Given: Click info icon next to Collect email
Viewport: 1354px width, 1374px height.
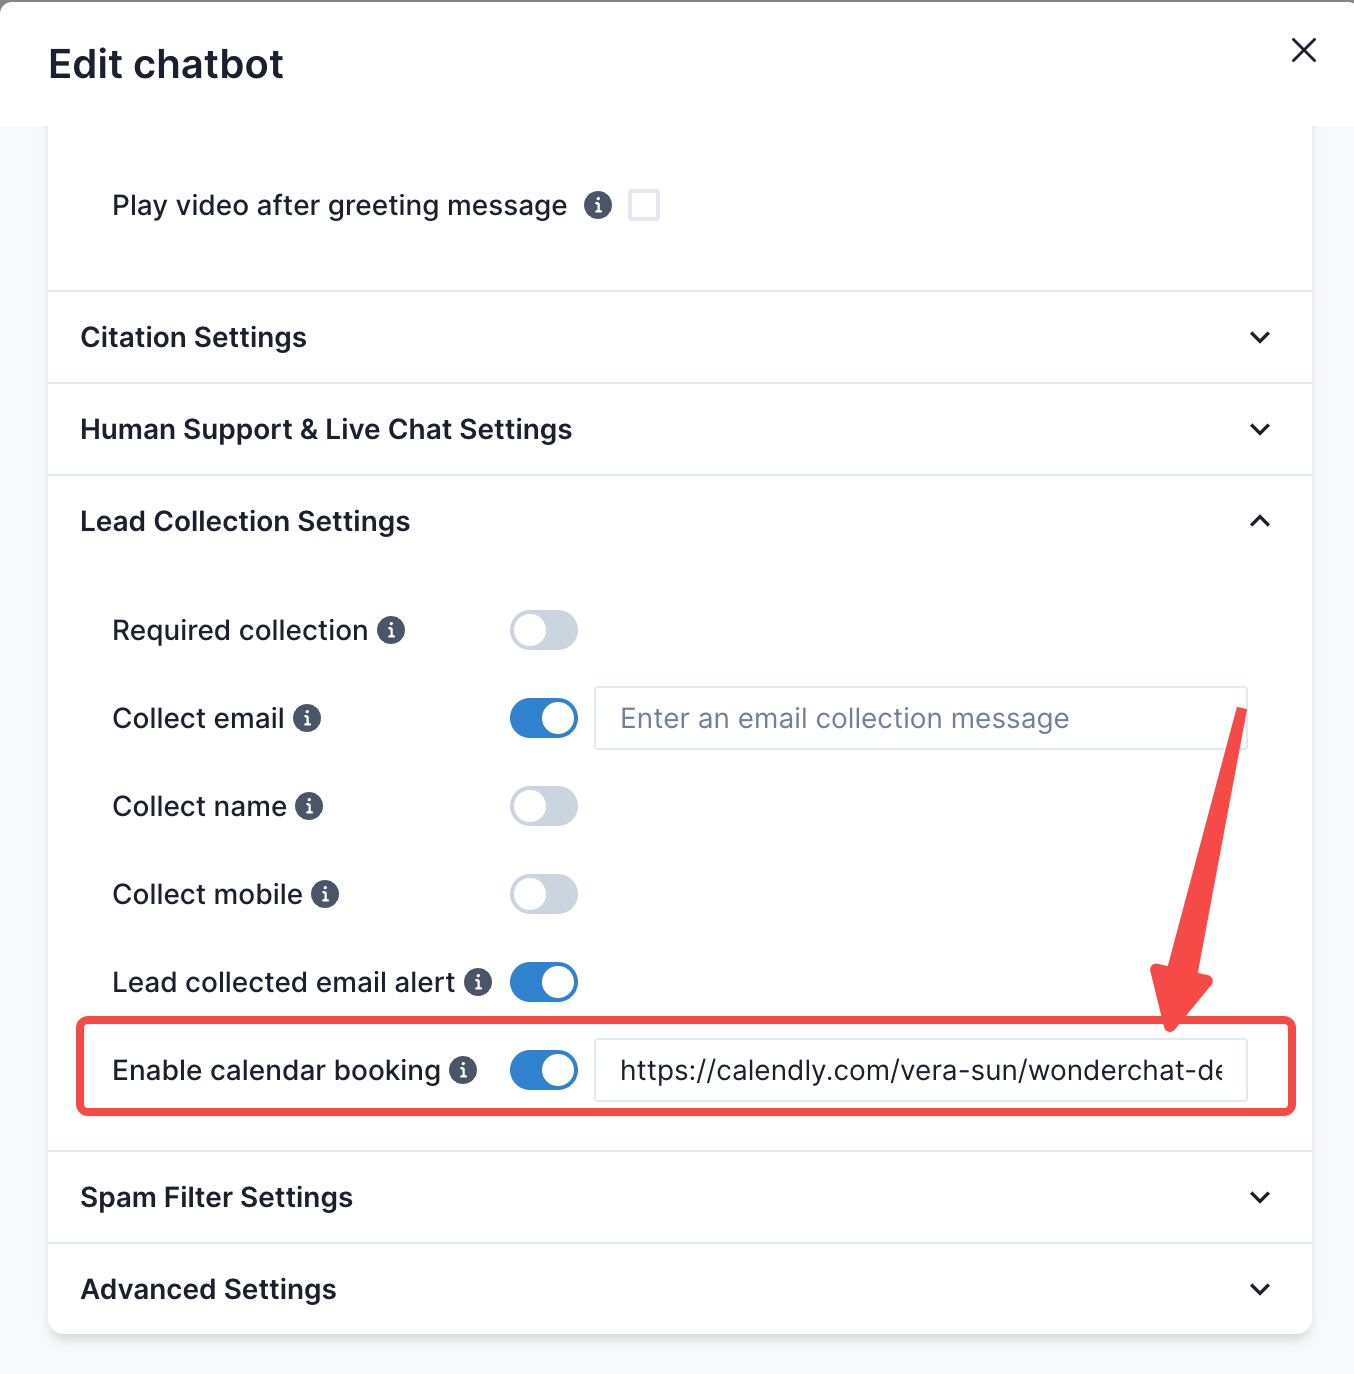Looking at the screenshot, I should [x=307, y=718].
